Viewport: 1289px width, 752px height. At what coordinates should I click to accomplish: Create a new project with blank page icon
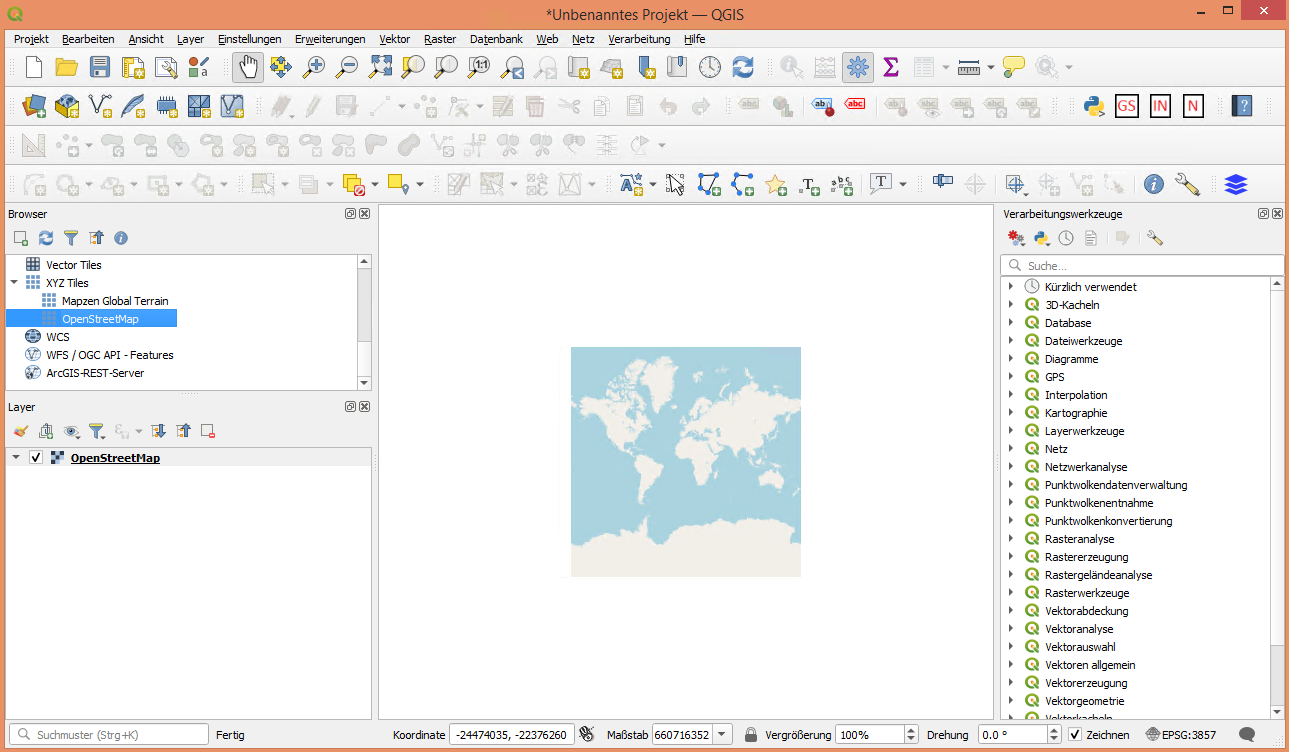[x=34, y=67]
